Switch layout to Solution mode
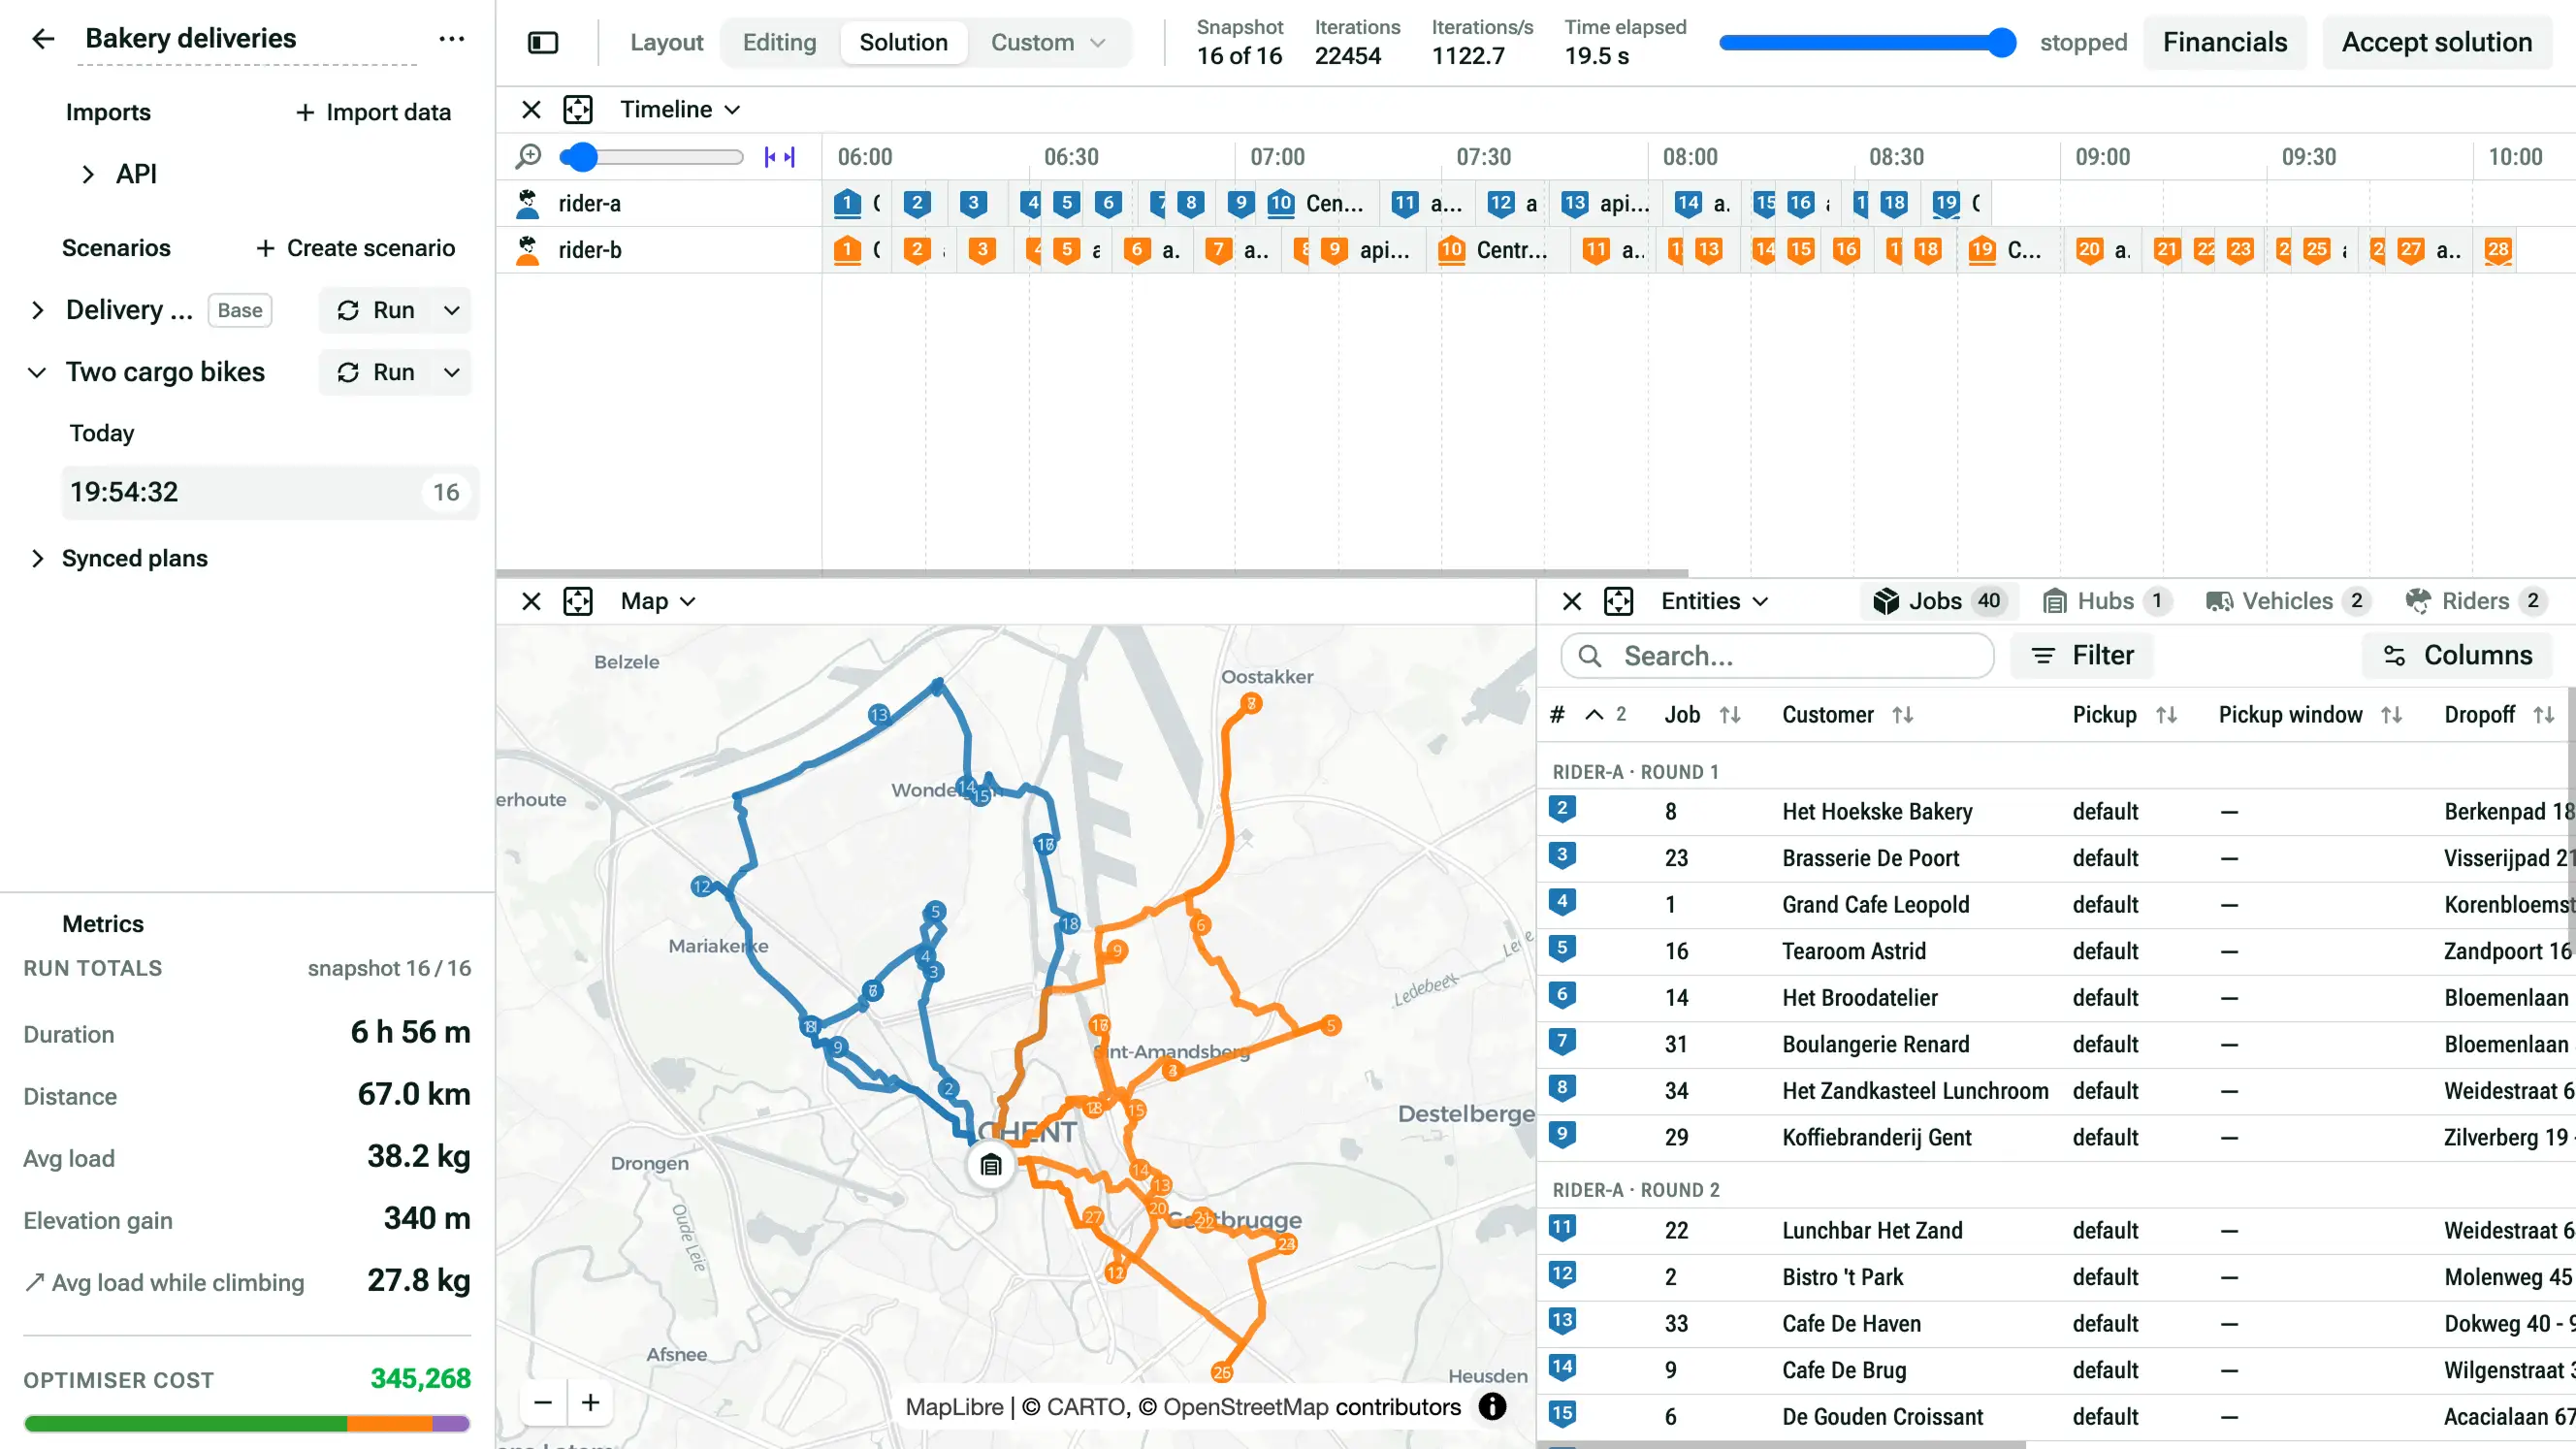Image resolution: width=2576 pixels, height=1449 pixels. coord(903,42)
